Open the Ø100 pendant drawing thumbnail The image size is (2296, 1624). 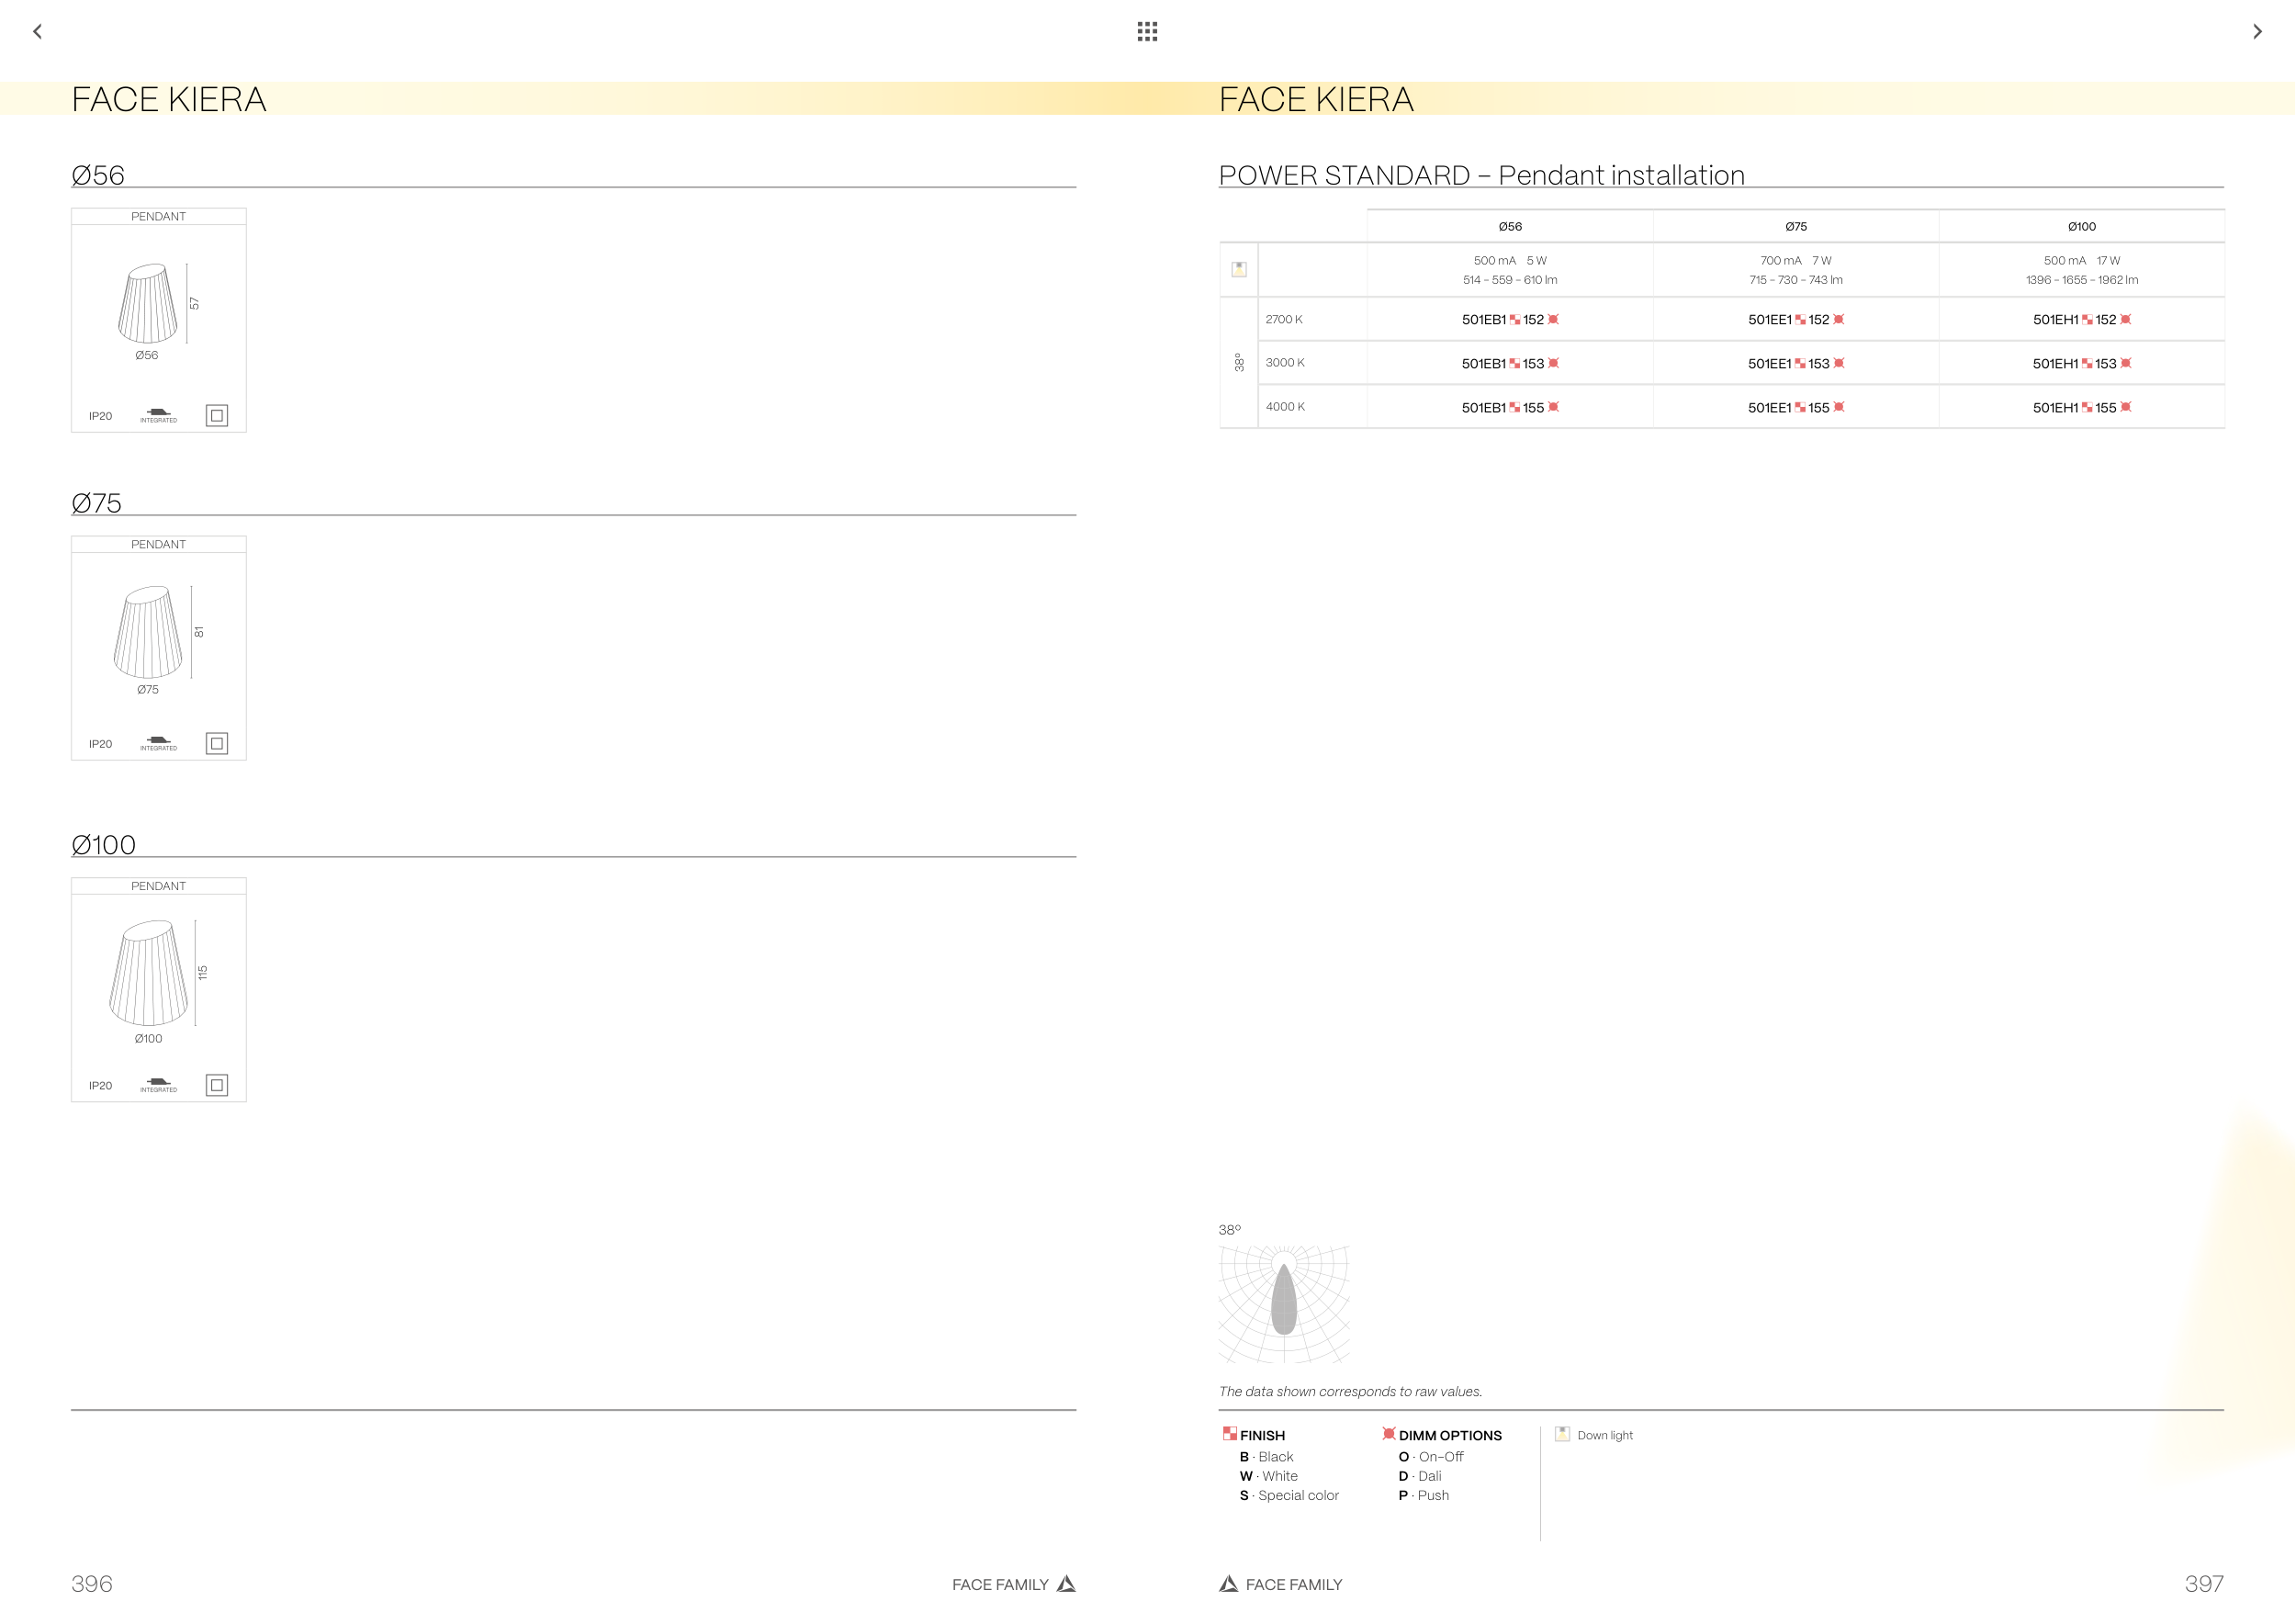[x=148, y=974]
